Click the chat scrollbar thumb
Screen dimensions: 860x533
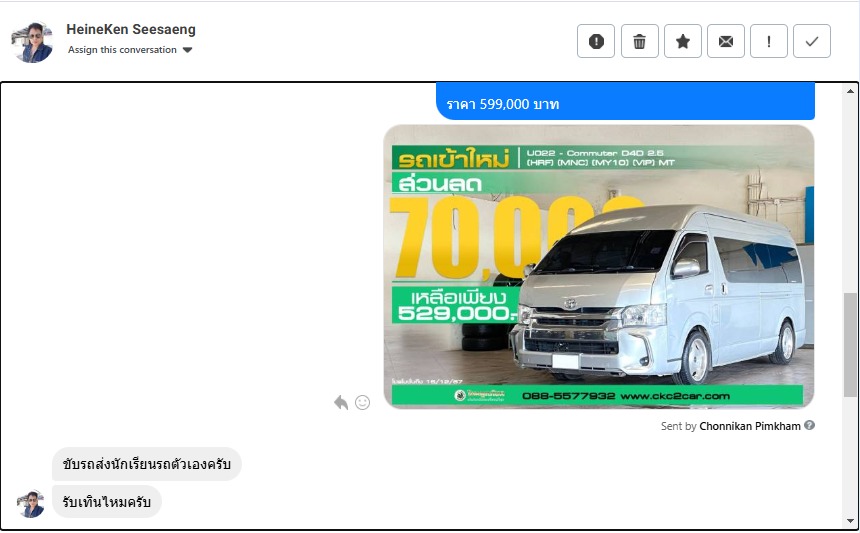850,344
